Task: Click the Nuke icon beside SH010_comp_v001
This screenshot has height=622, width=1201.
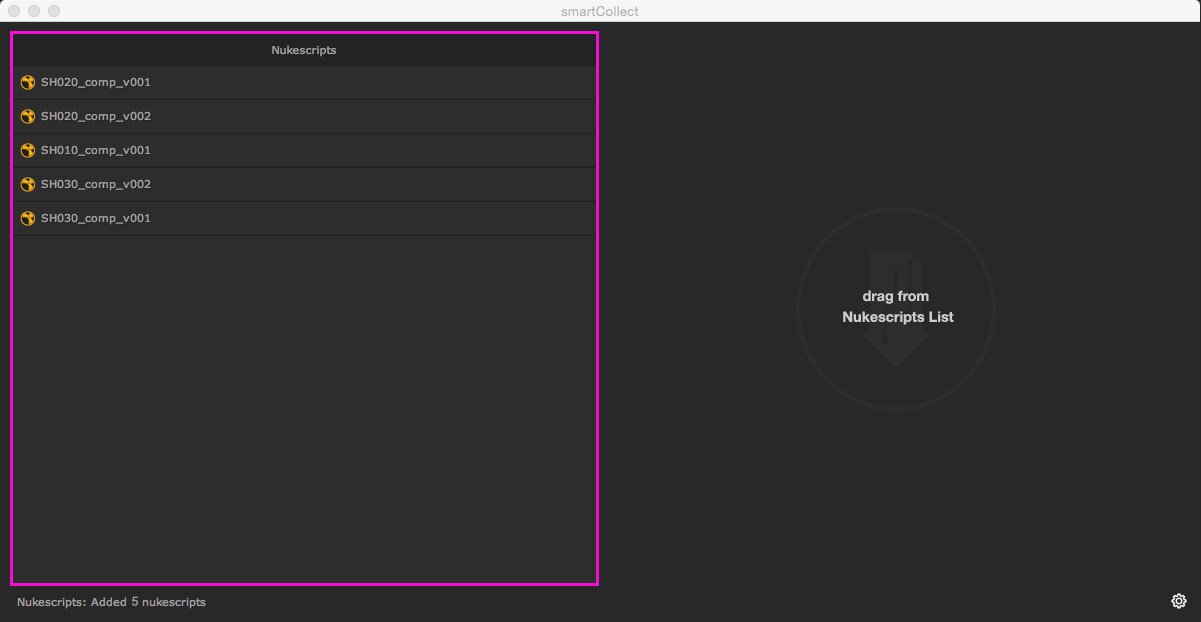Action: 28,151
